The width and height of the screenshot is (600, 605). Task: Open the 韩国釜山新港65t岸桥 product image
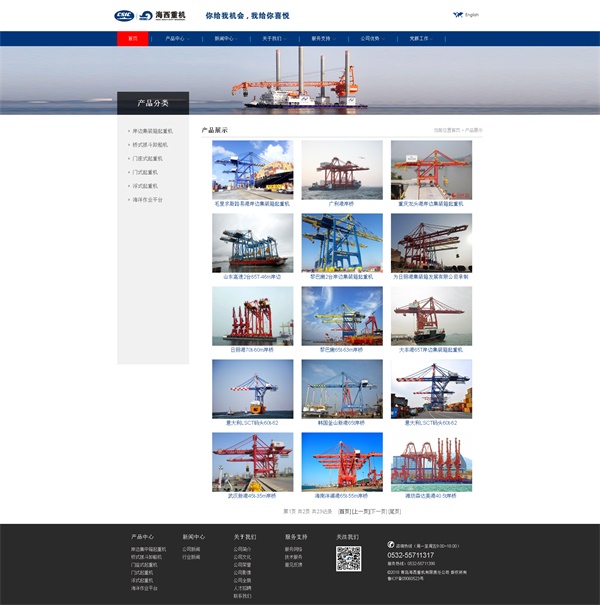click(342, 389)
